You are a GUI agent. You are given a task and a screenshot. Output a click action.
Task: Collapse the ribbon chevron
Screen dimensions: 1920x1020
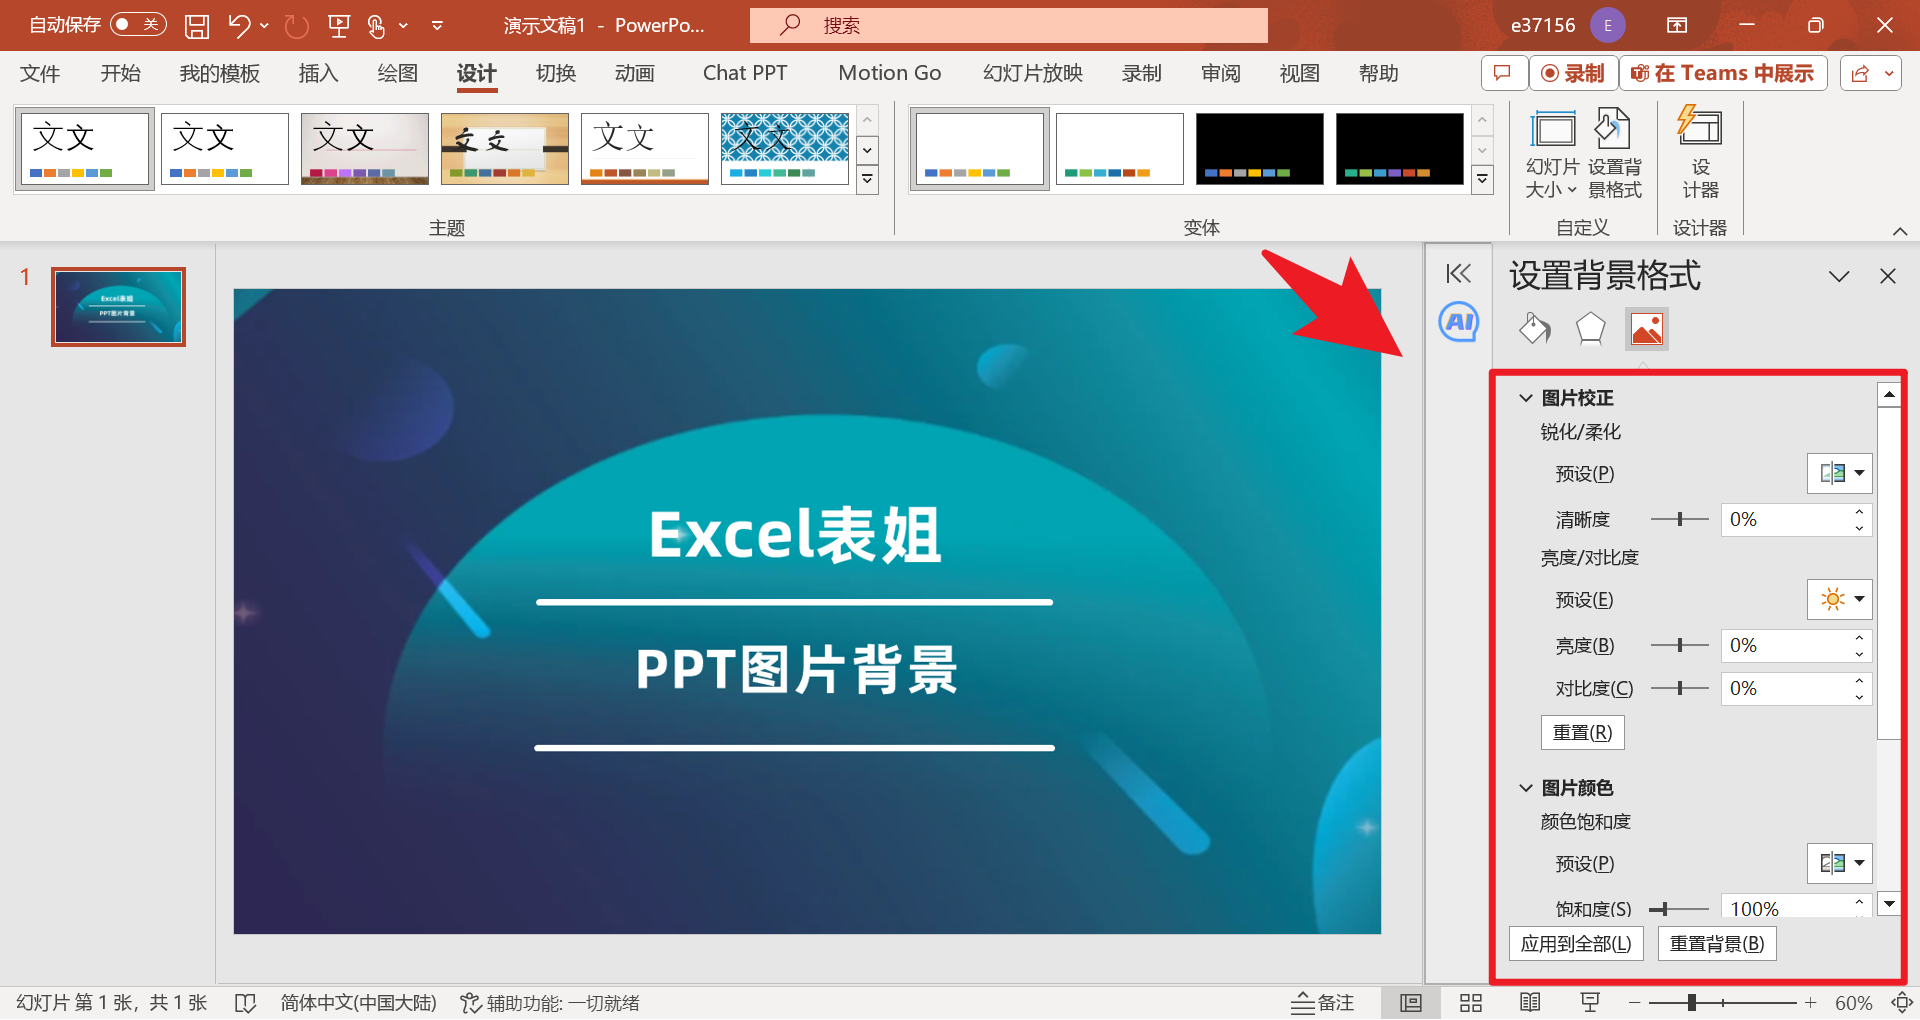pyautogui.click(x=1900, y=231)
